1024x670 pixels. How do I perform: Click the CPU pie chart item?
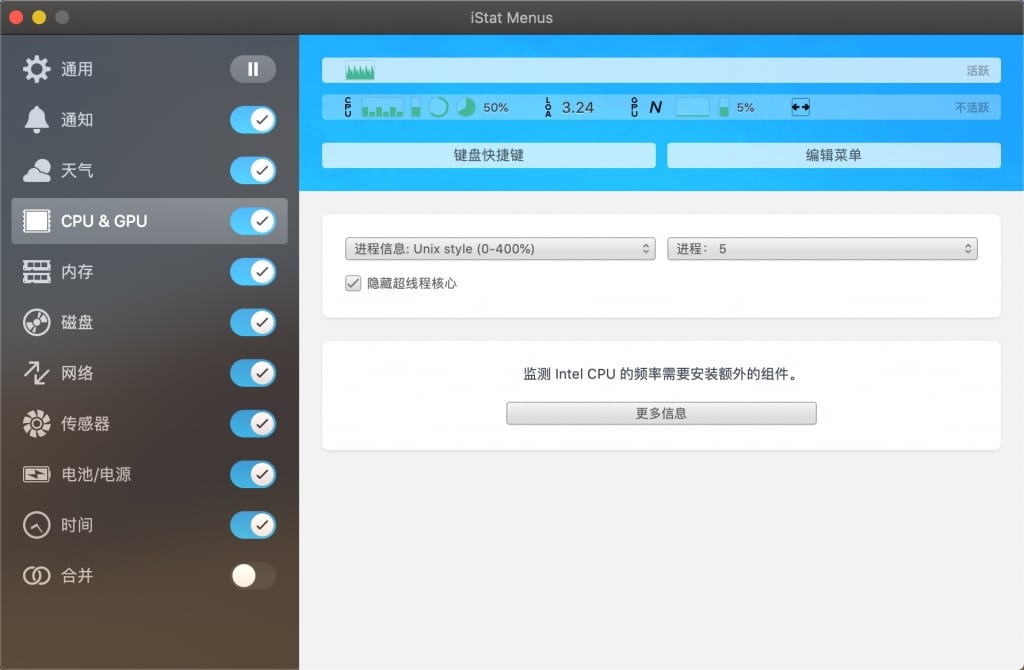(x=466, y=107)
